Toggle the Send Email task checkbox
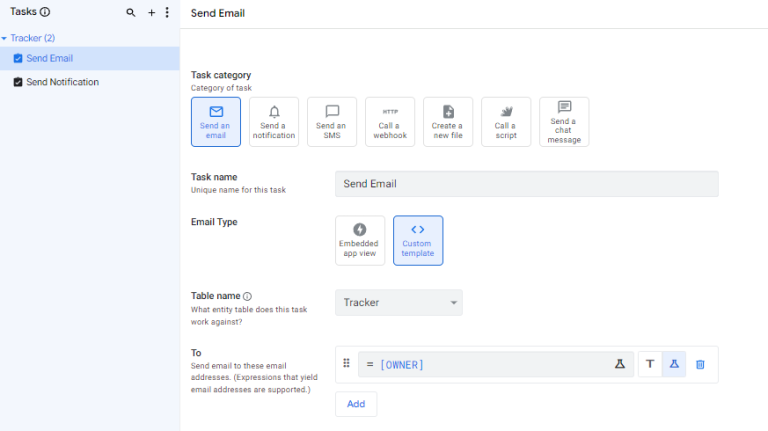Screen dimensions: 768x431 18,58
